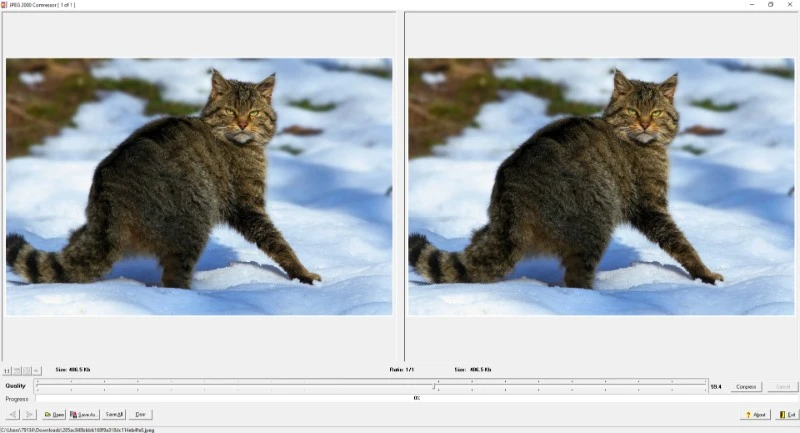
Task: Open the About dialog
Action: [755, 414]
